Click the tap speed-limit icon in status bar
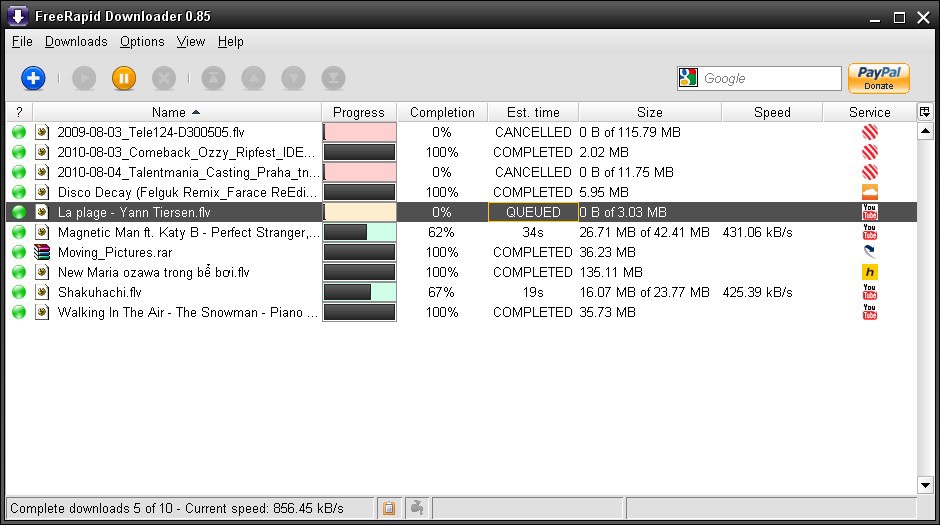 (417, 508)
